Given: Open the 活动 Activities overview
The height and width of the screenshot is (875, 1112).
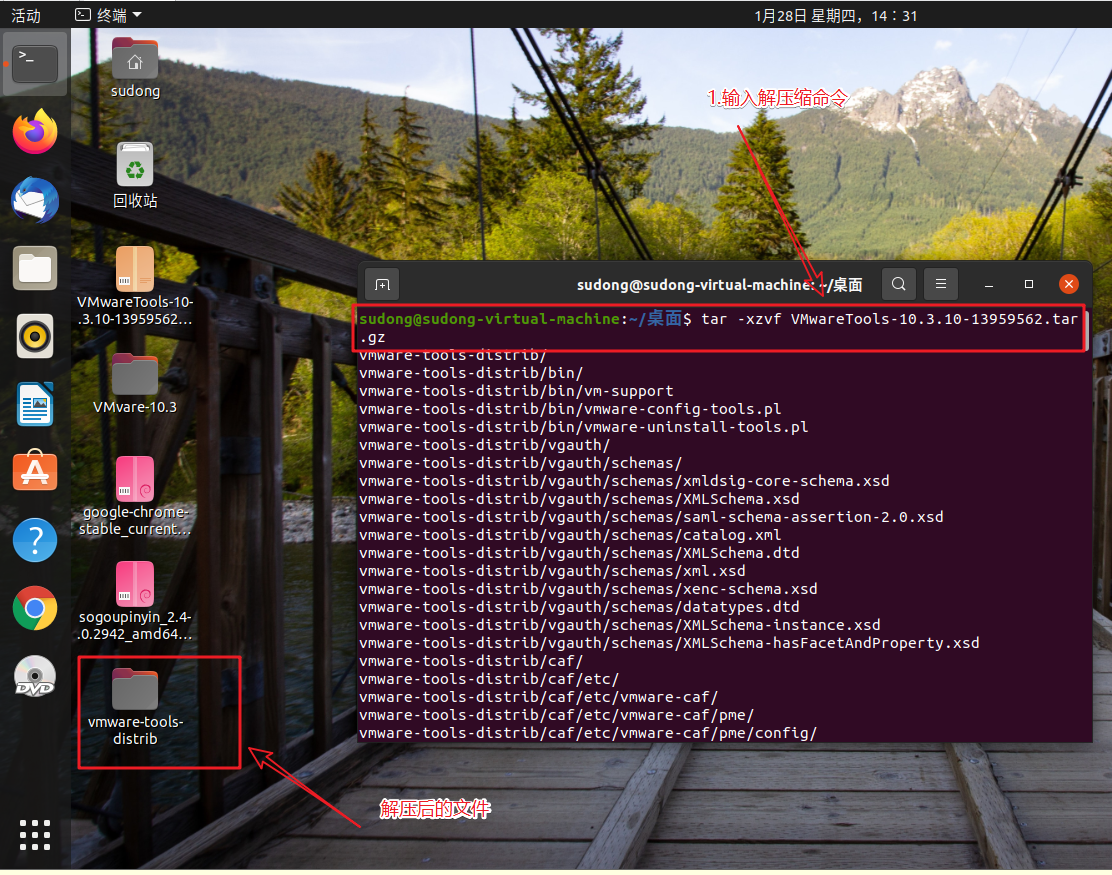Looking at the screenshot, I should [25, 14].
